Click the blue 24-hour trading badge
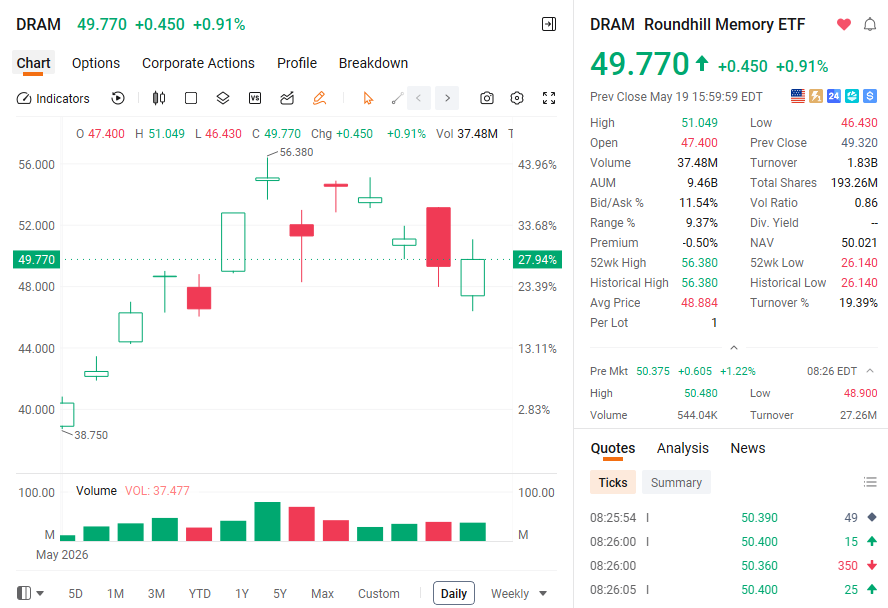Image resolution: width=888 pixels, height=608 pixels. pos(834,96)
